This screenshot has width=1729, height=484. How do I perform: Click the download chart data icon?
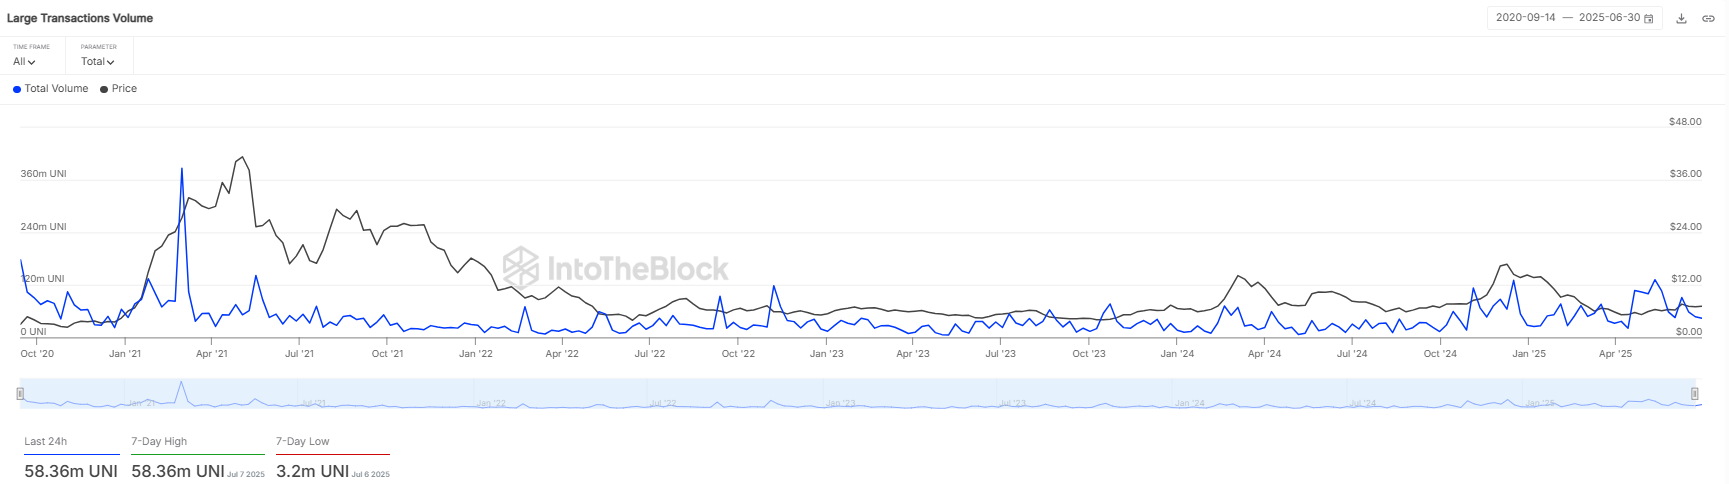[1682, 18]
